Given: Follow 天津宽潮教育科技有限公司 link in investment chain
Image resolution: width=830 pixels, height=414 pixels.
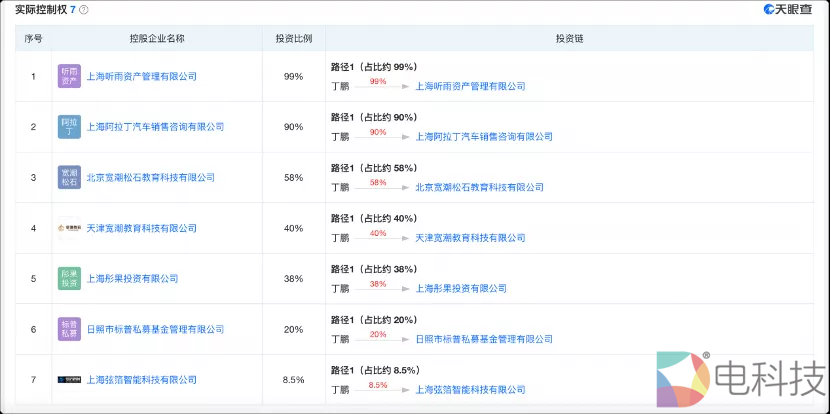Looking at the screenshot, I should [x=471, y=238].
